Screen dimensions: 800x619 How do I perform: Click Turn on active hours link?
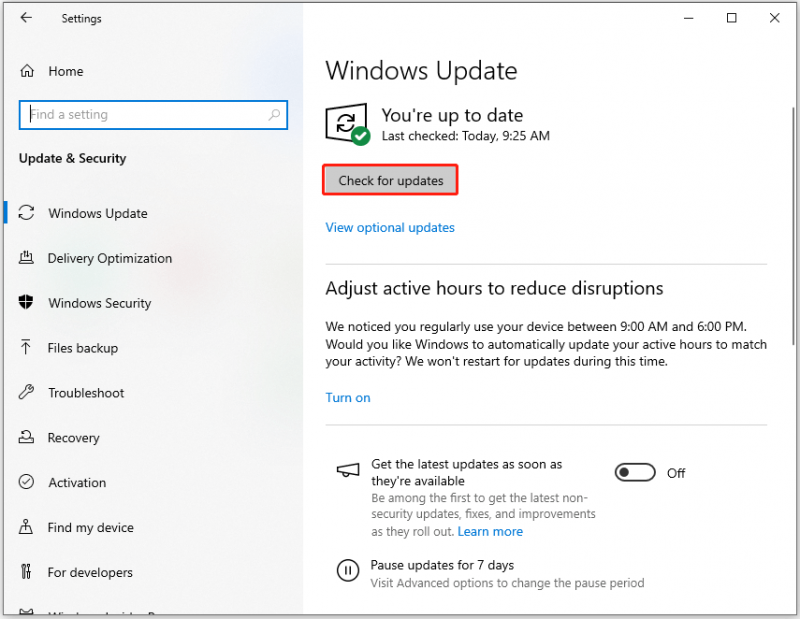(348, 398)
